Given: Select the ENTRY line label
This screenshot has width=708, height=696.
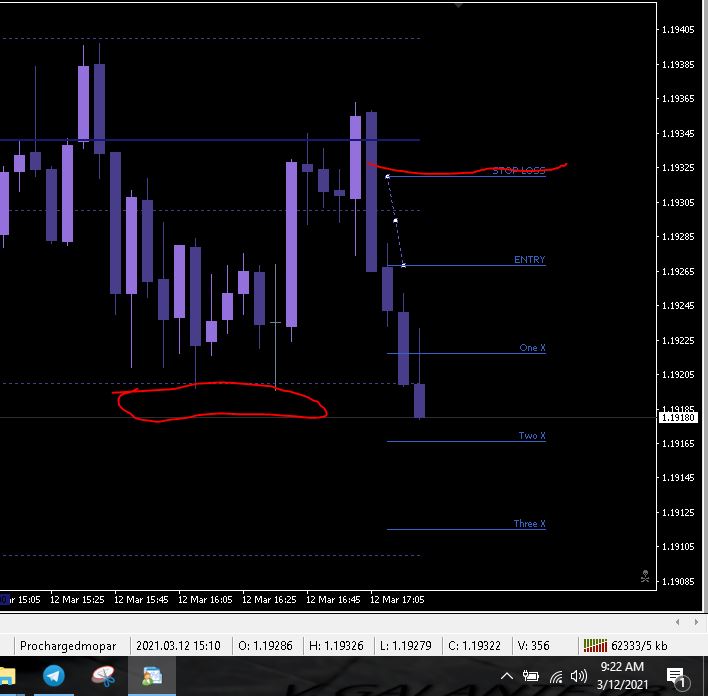Looking at the screenshot, I should click(x=529, y=259).
